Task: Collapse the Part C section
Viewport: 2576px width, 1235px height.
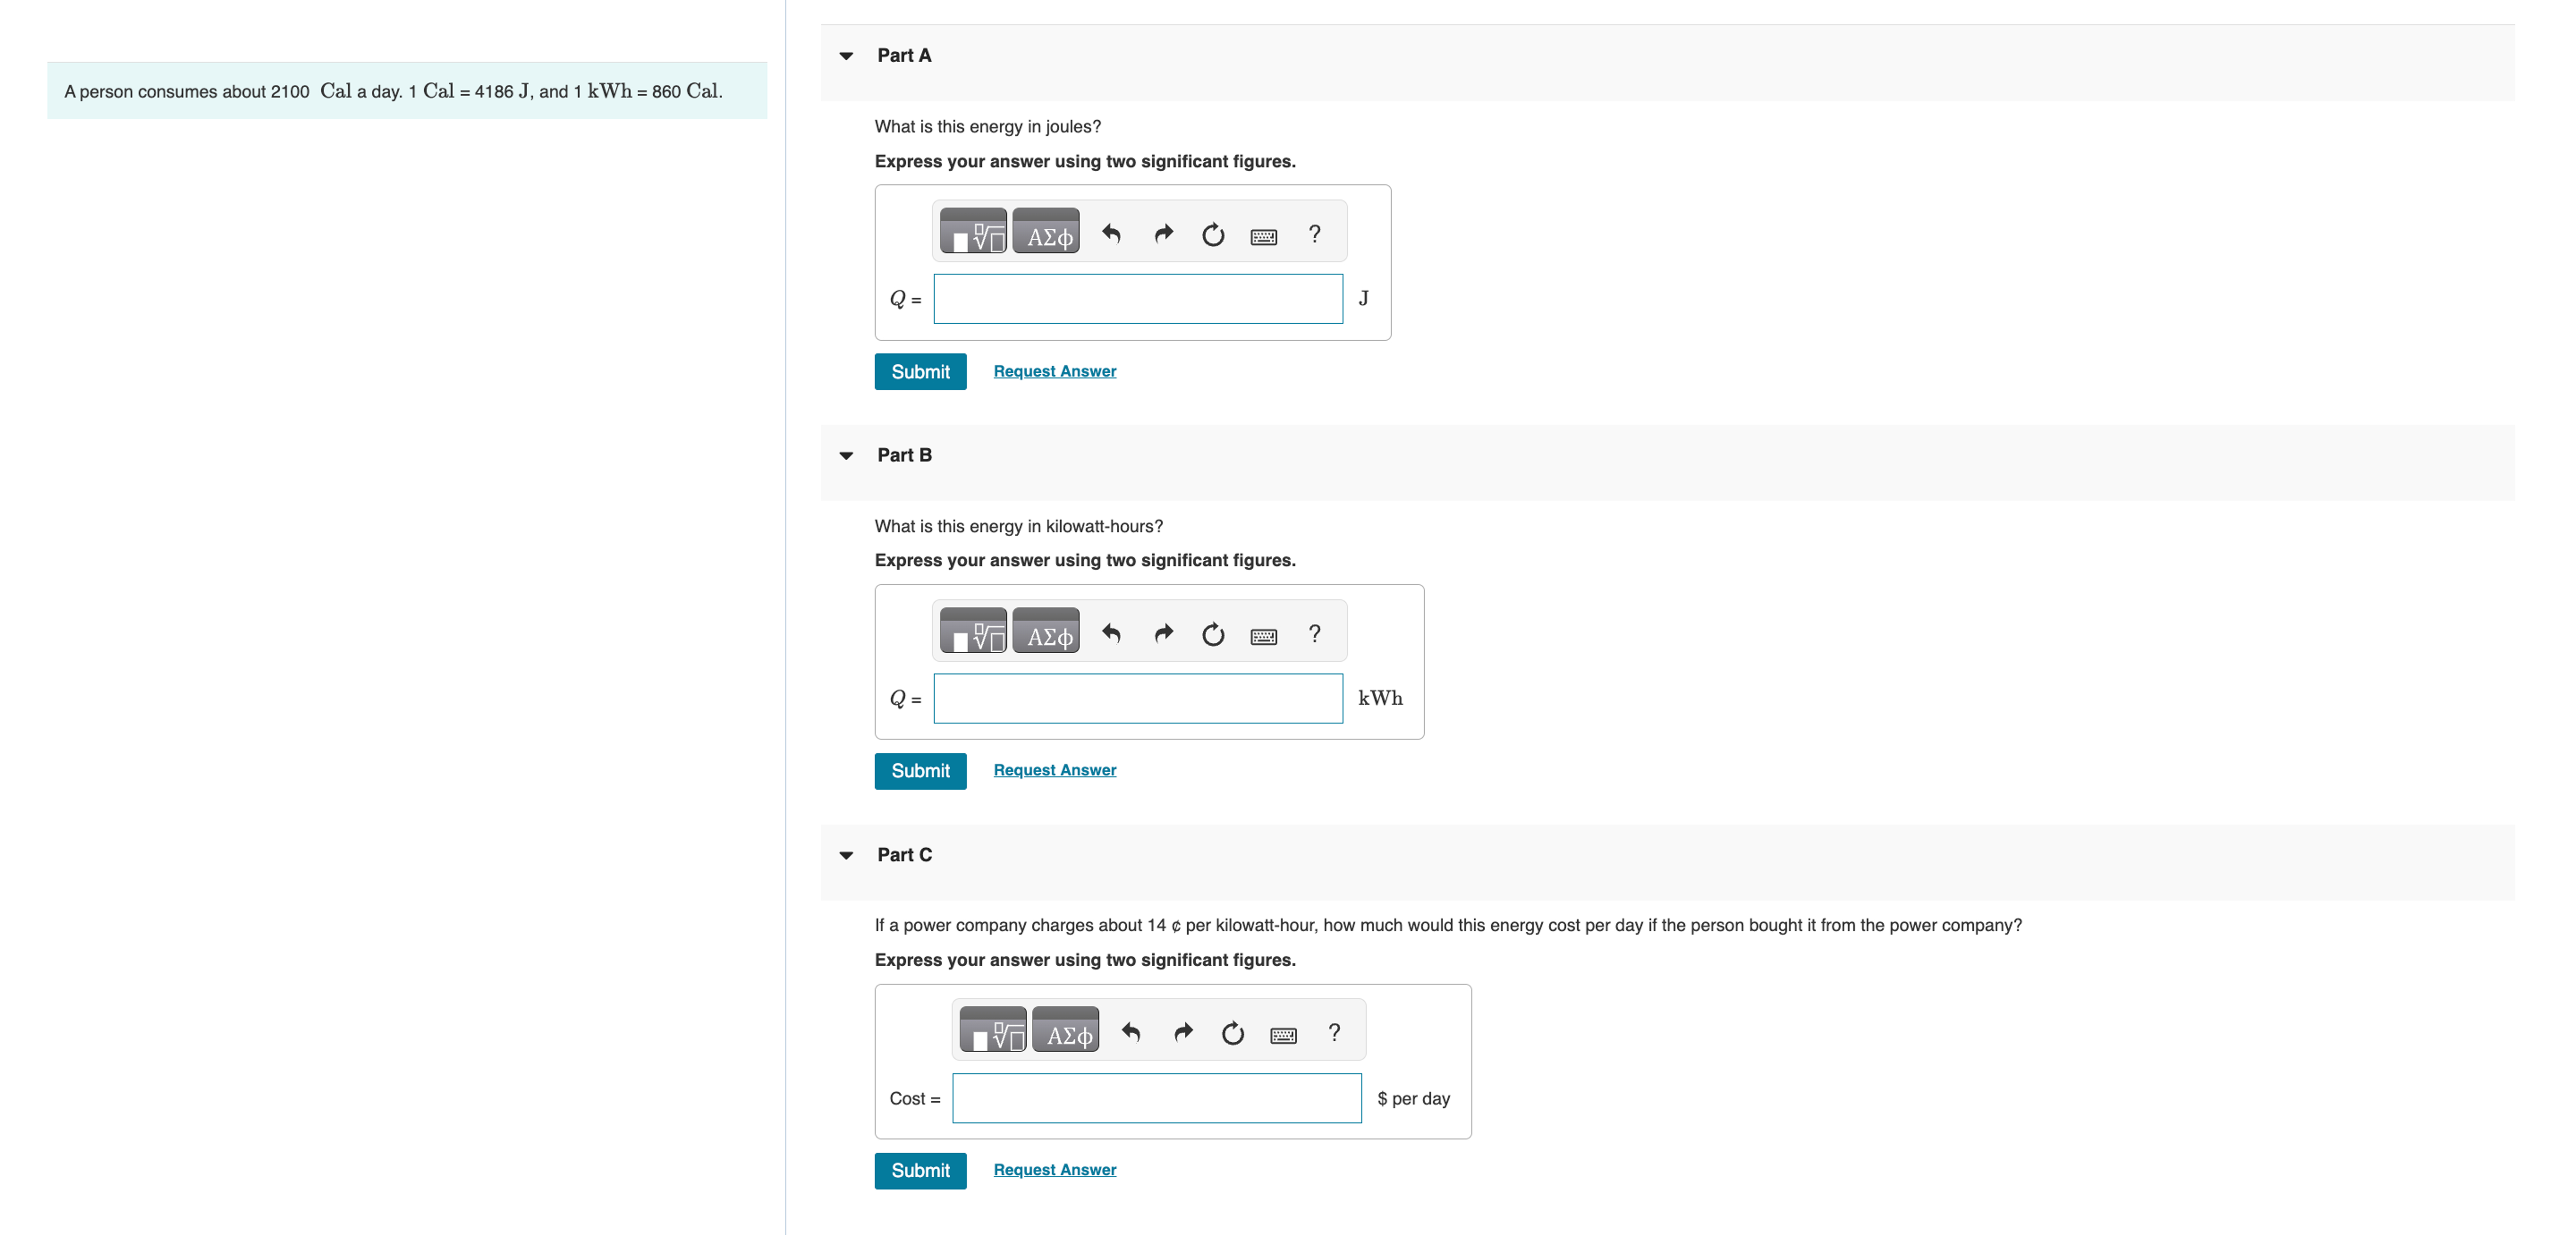Action: click(847, 855)
